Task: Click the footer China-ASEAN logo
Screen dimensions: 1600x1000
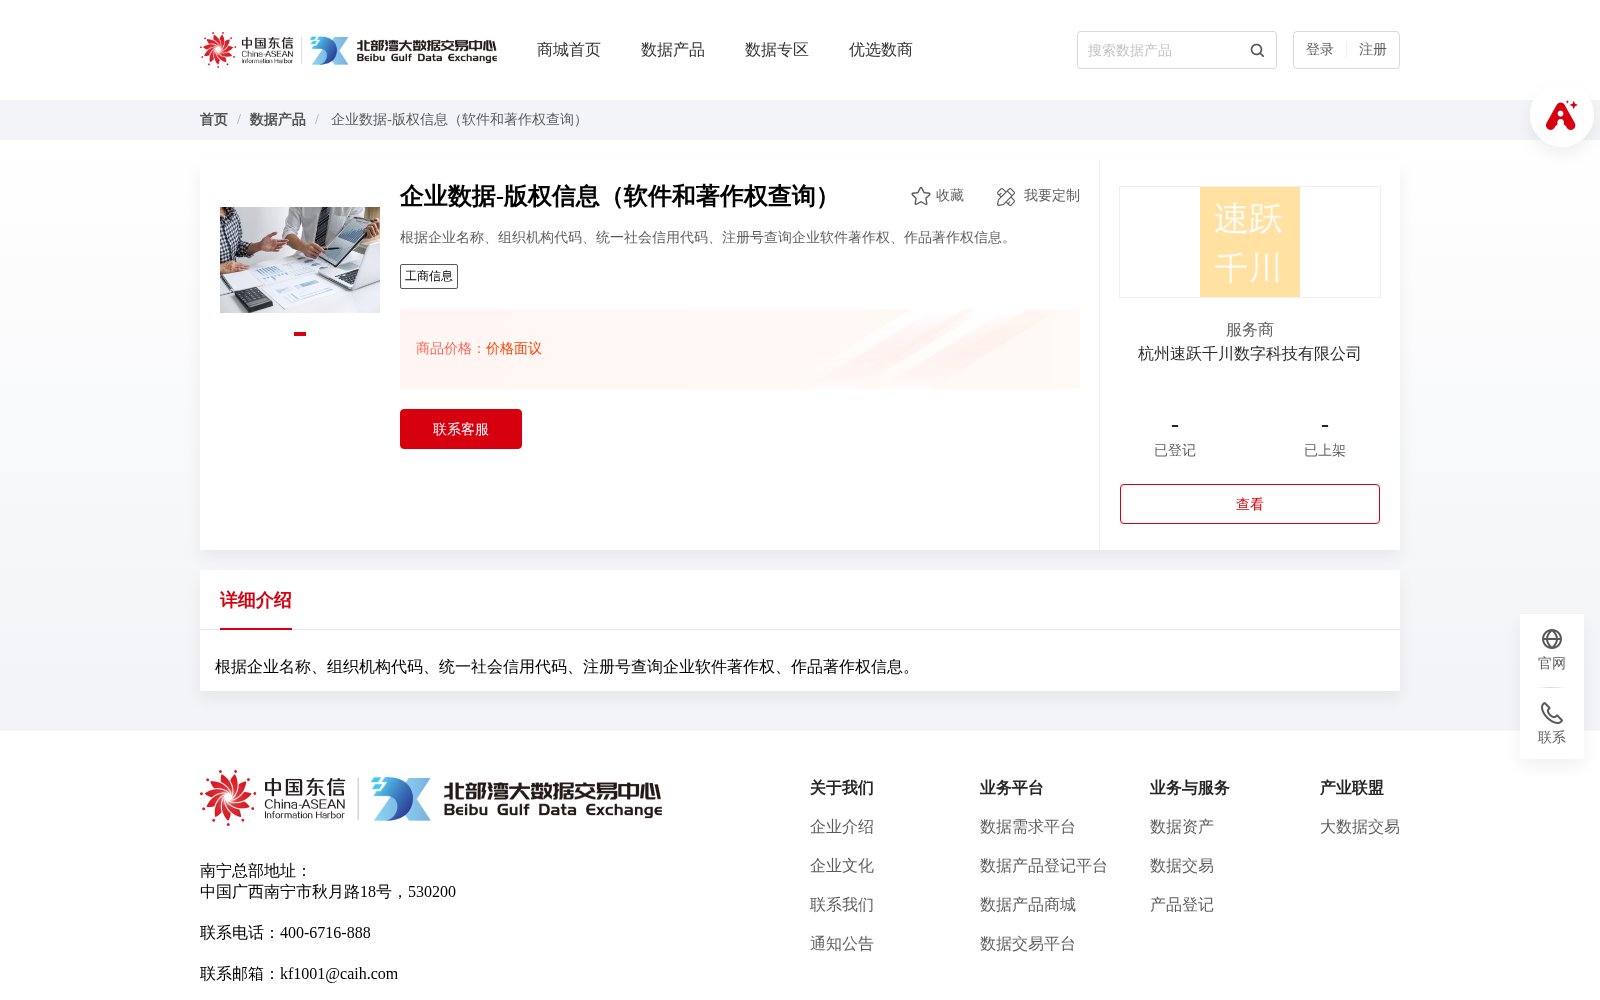Action: point(273,798)
